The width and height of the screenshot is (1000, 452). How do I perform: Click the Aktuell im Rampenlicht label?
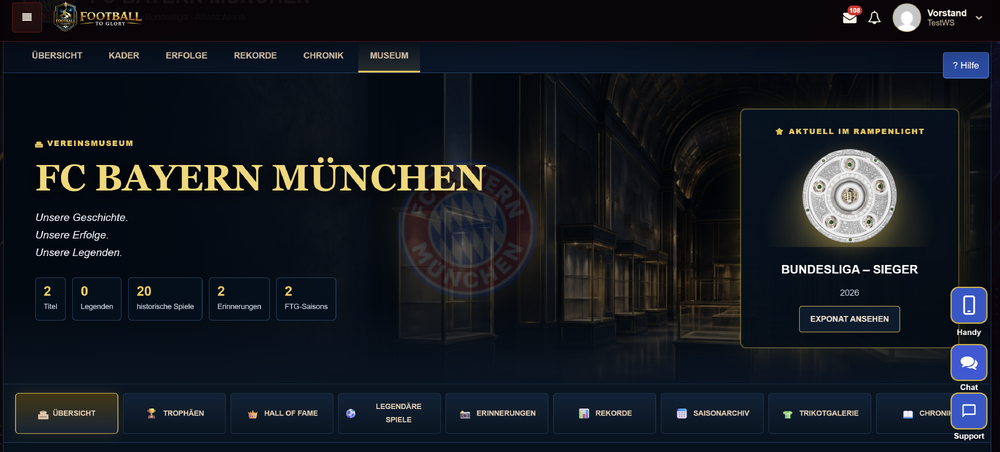[849, 131]
